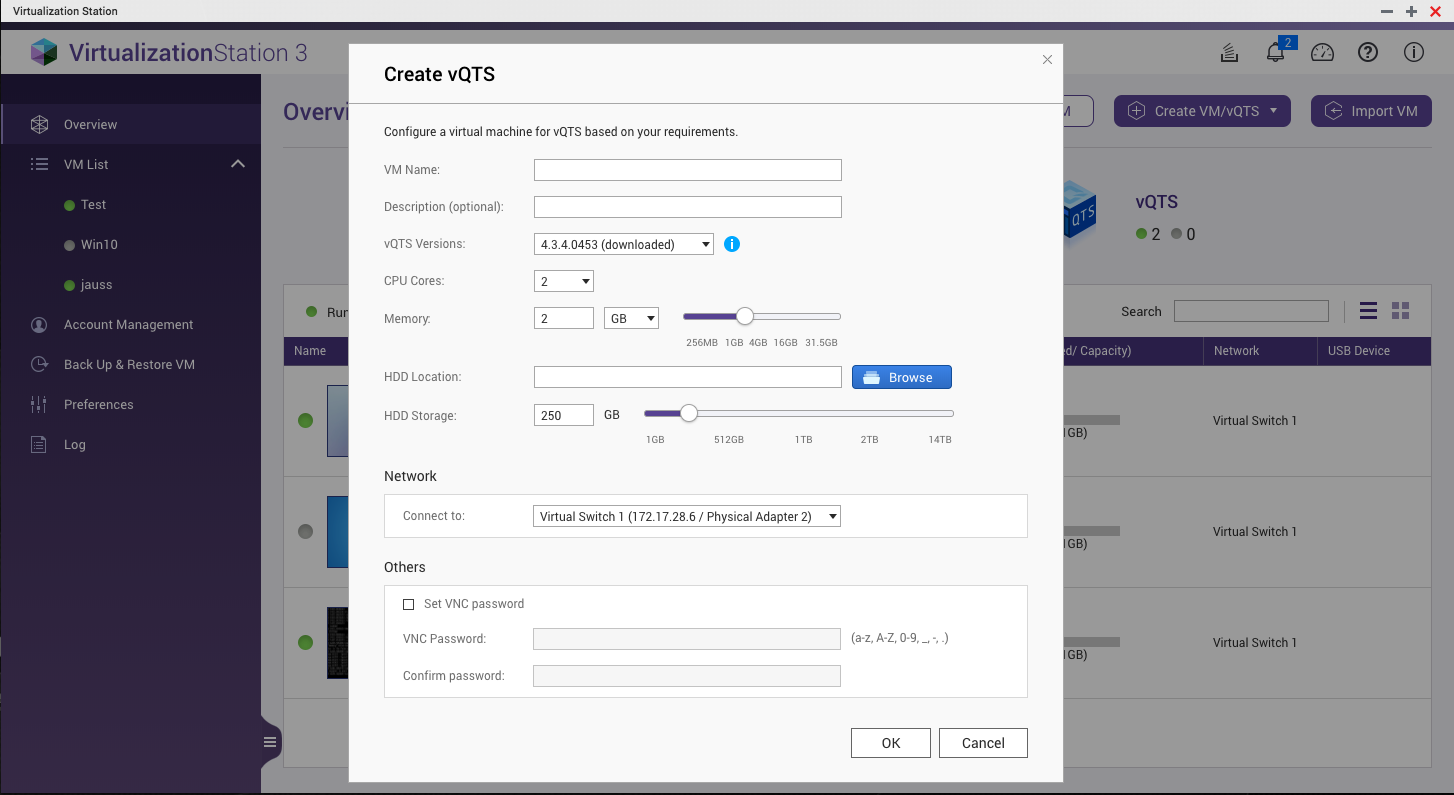
Task: Click the VM List sidebar icon
Action: pos(39,164)
